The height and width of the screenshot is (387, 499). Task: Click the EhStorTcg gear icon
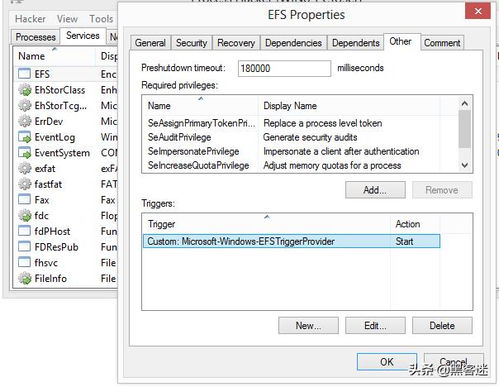coord(25,105)
